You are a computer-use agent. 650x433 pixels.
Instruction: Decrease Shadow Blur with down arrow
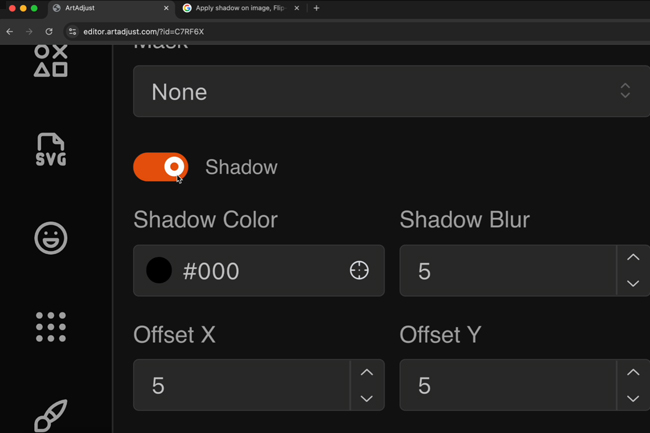click(633, 284)
